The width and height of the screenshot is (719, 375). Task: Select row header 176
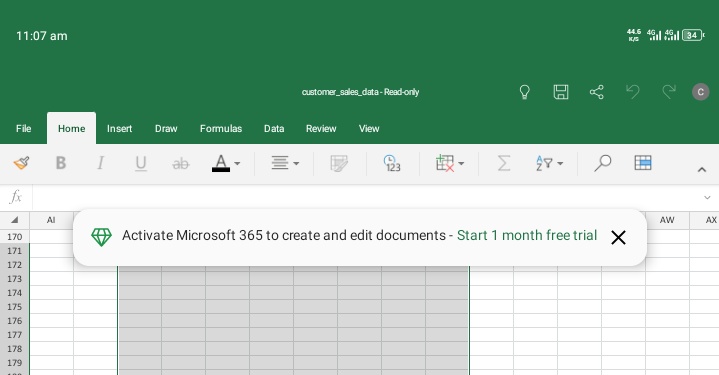click(15, 321)
